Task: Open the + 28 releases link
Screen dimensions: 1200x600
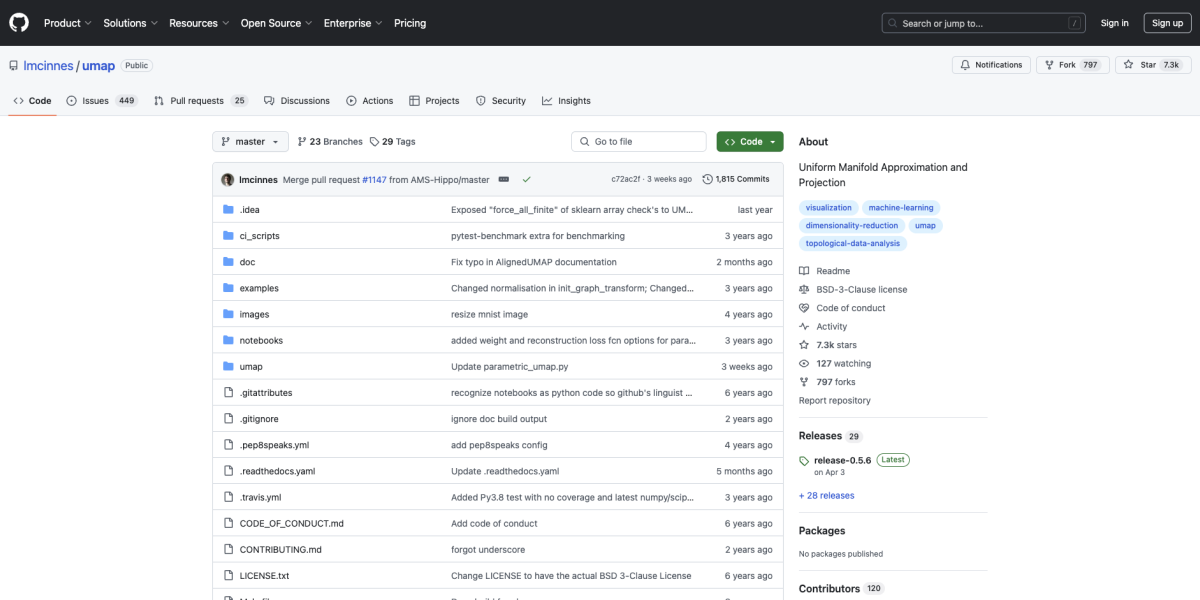Action: click(825, 495)
